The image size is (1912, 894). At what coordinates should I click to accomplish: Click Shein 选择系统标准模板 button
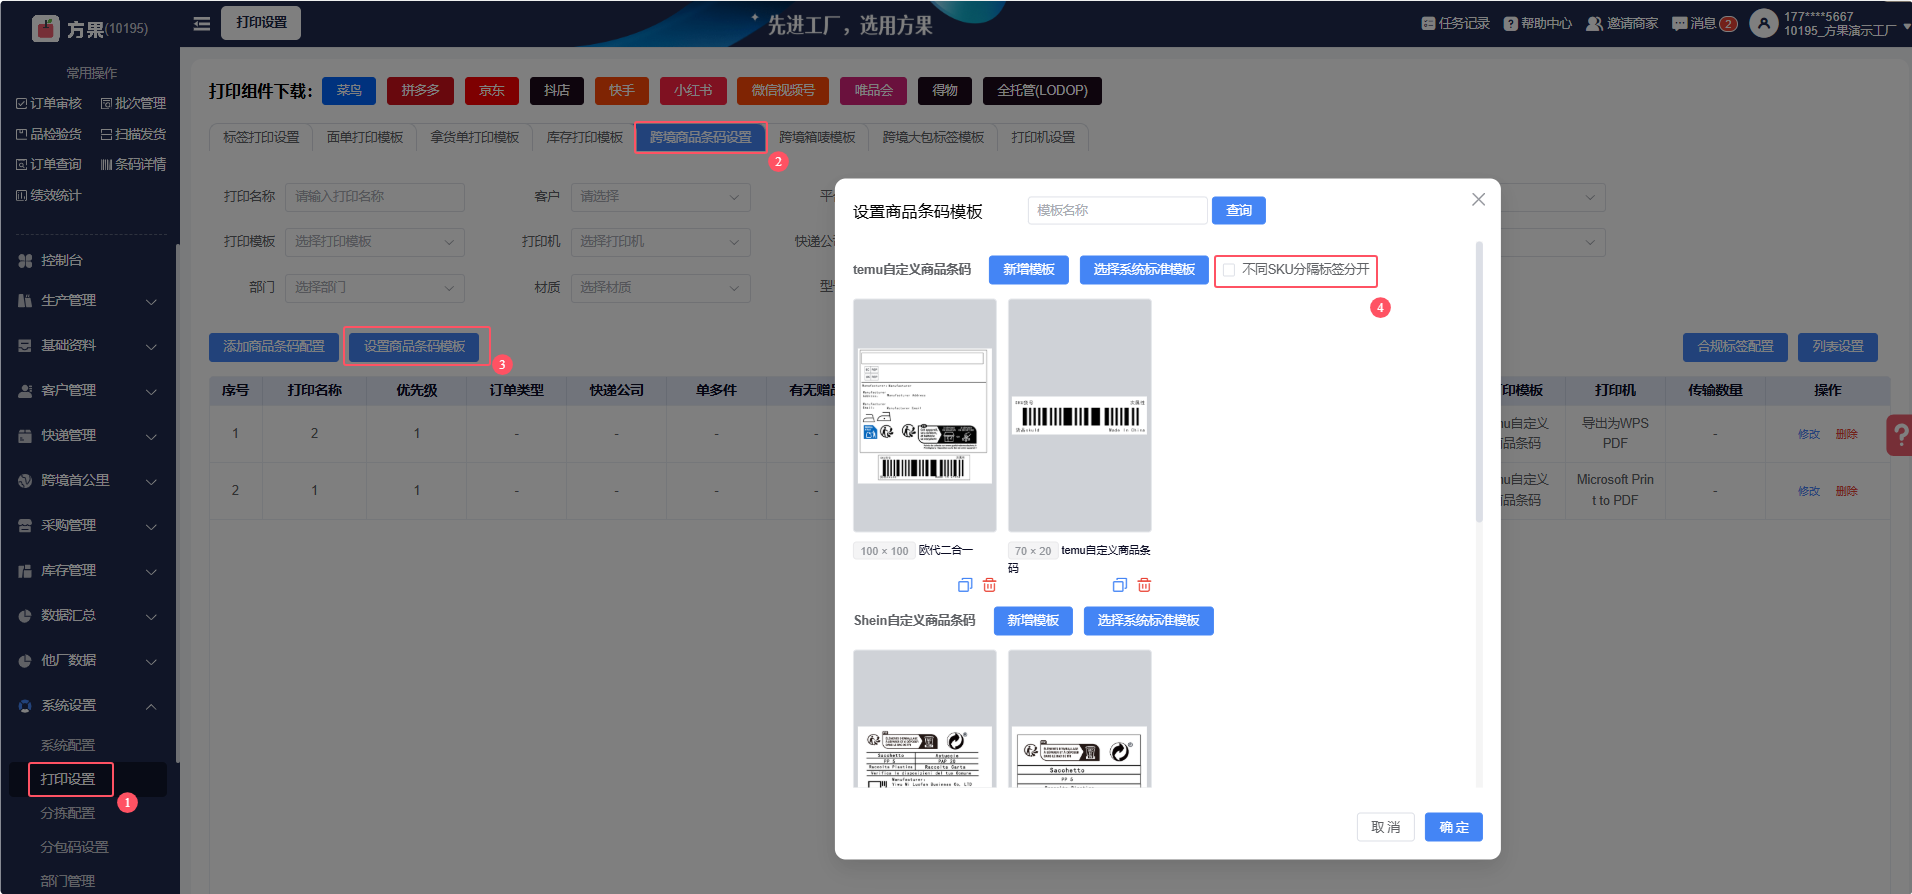(1149, 621)
